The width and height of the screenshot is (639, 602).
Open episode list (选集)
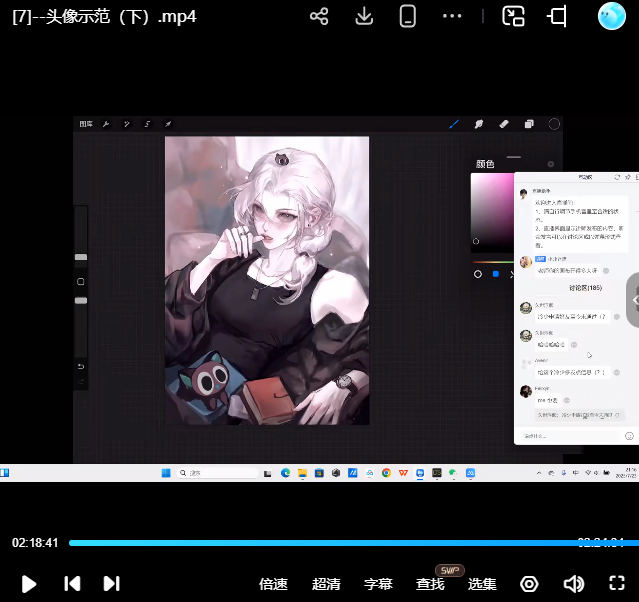[482, 584]
